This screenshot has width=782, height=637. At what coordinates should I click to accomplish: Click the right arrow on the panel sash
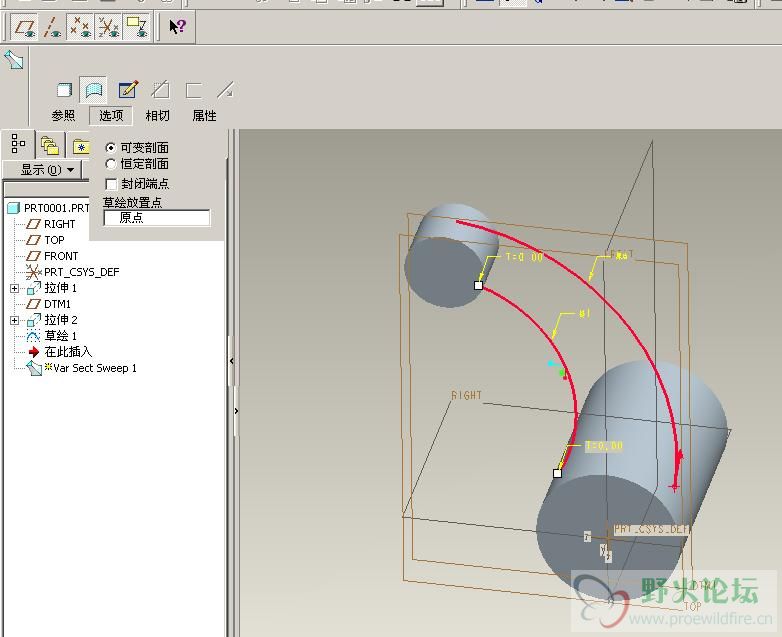click(x=236, y=411)
